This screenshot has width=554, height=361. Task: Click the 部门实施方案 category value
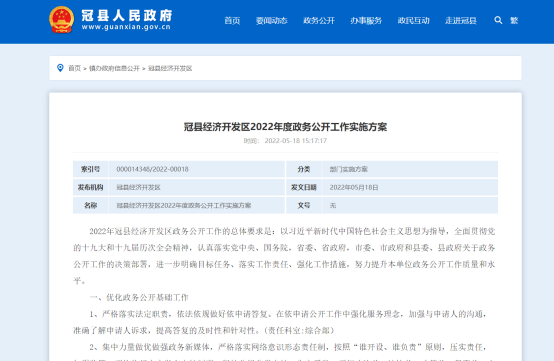click(349, 169)
